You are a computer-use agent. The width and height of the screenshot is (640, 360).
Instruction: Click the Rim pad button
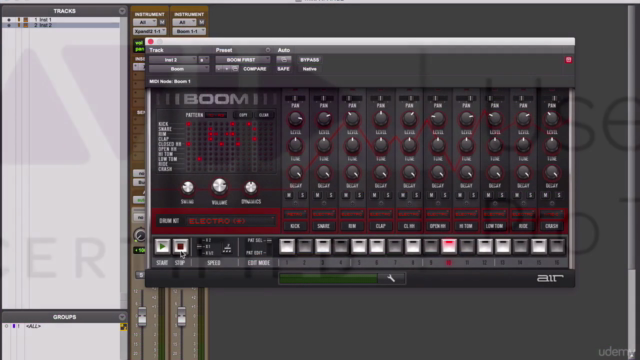(352, 226)
